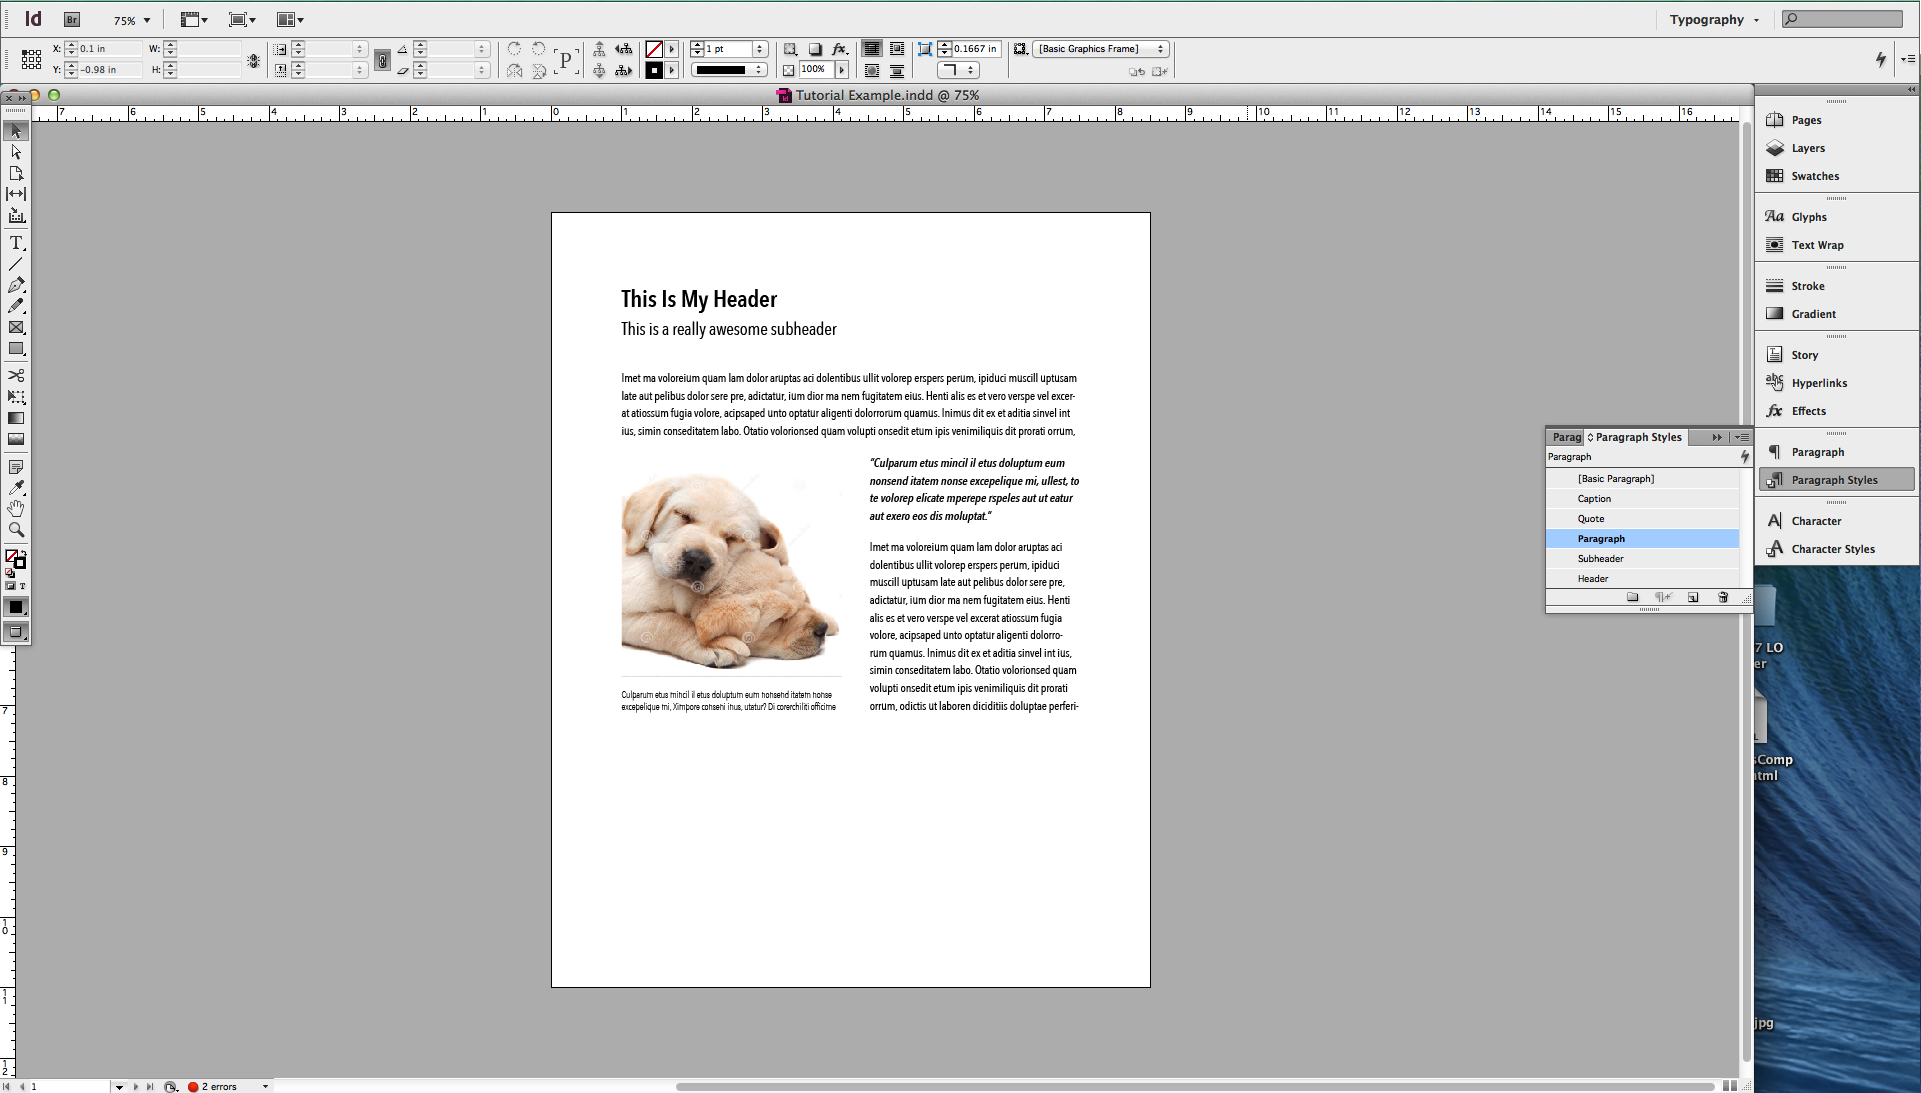The image size is (1921, 1093).
Task: Toggle wrap around bounding box button
Action: (x=897, y=49)
